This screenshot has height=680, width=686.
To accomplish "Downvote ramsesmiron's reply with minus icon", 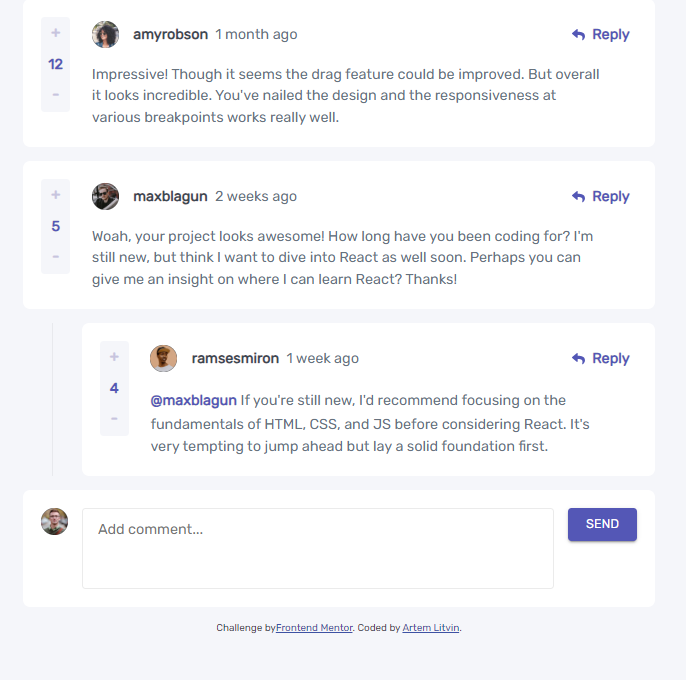I will 114,418.
